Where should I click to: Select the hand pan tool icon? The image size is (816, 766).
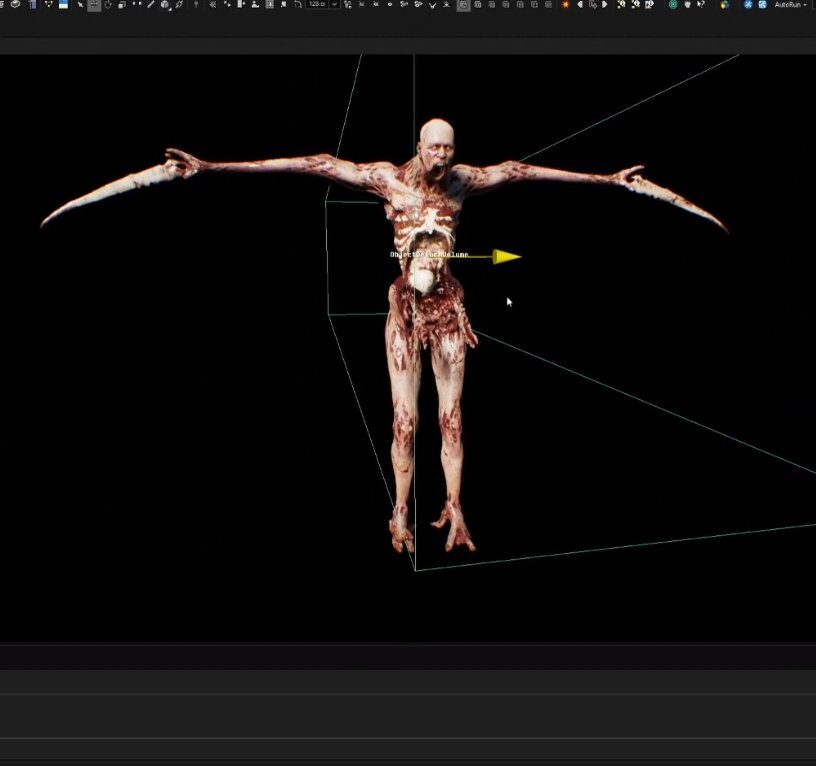[x=687, y=5]
